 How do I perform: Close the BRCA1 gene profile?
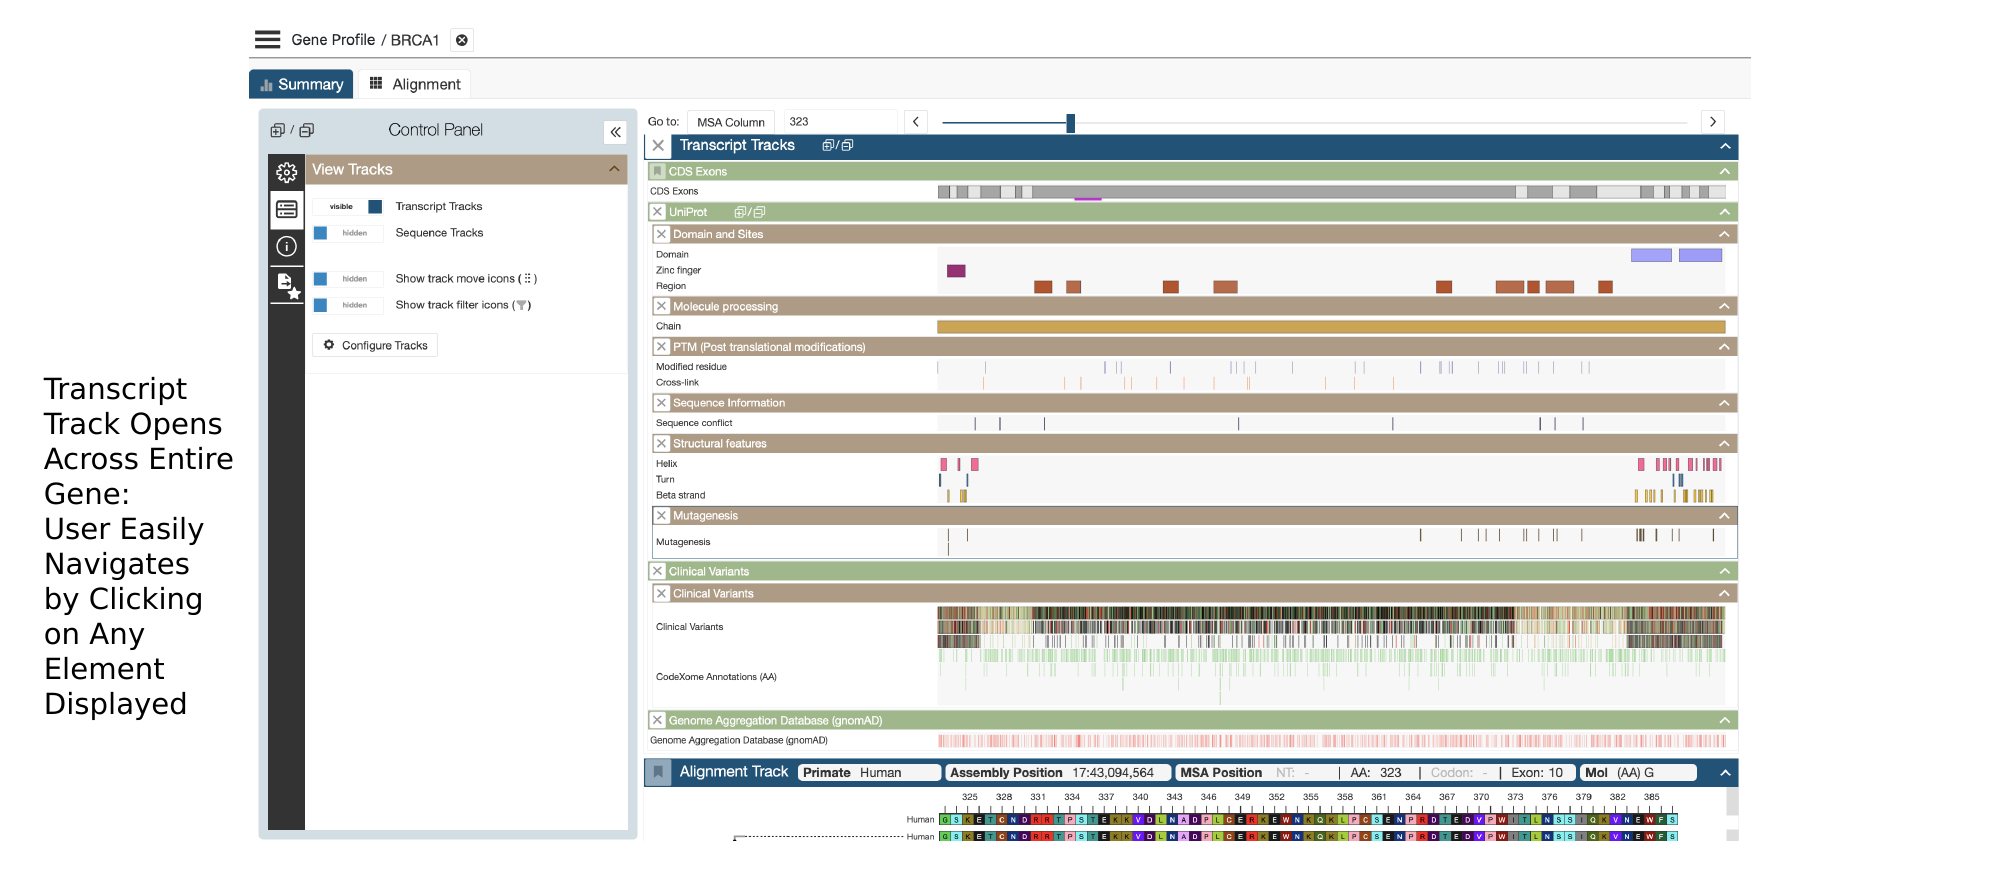tap(462, 40)
